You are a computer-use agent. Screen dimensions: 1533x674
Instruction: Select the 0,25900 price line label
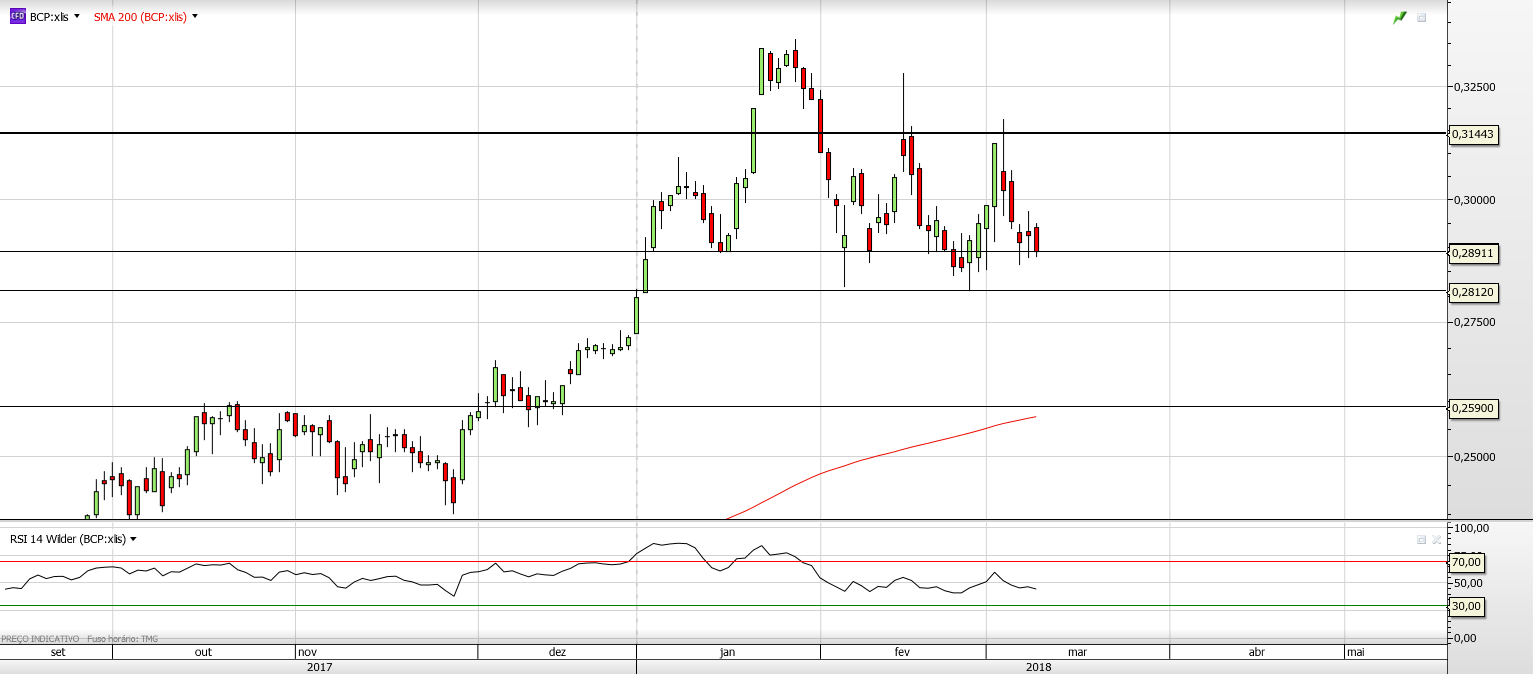pos(1472,408)
